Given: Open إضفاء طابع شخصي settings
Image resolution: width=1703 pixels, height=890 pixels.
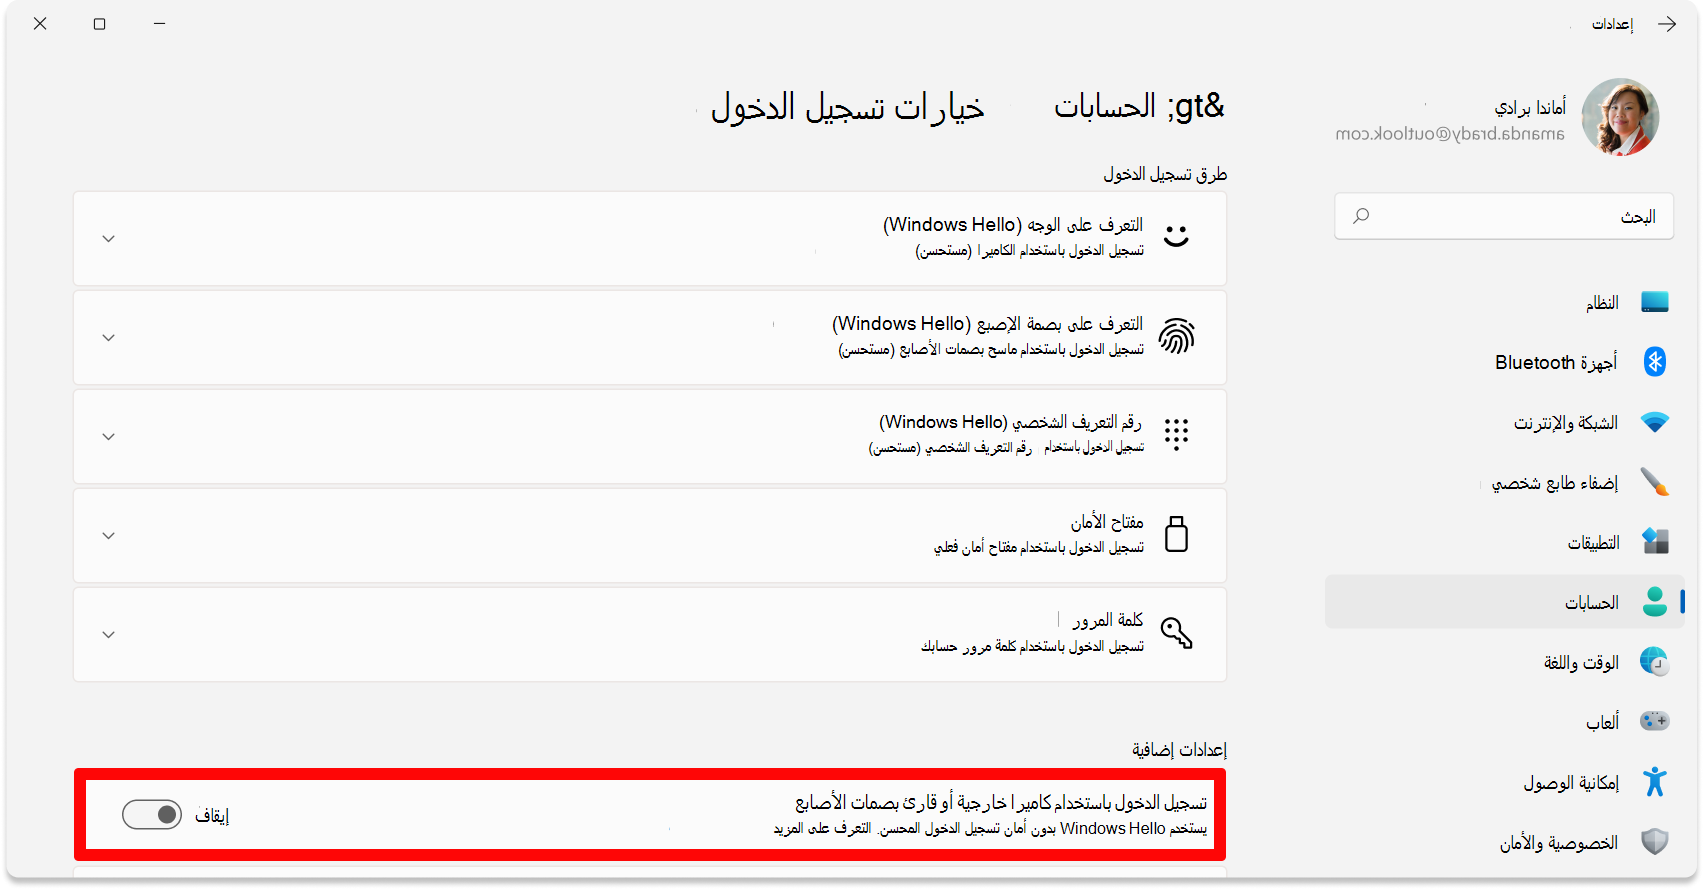Looking at the screenshot, I should (x=1504, y=482).
